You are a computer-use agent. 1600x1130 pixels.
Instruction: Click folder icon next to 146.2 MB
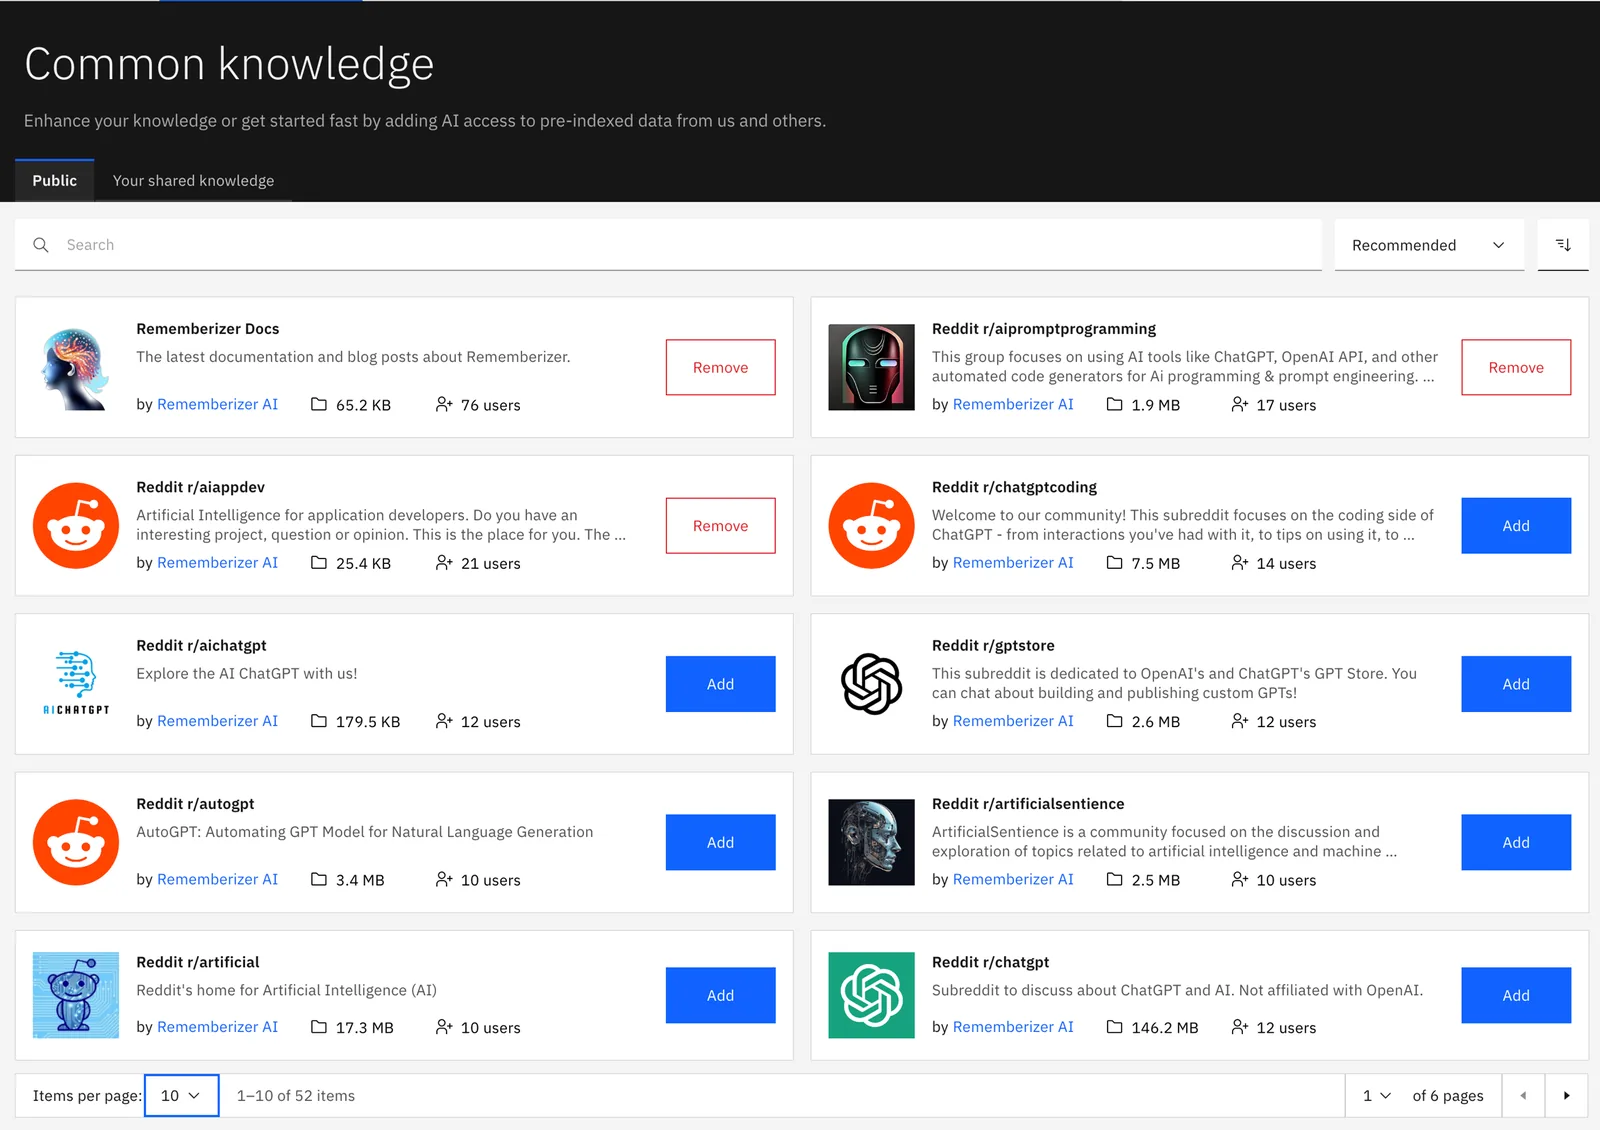[x=1114, y=1027]
